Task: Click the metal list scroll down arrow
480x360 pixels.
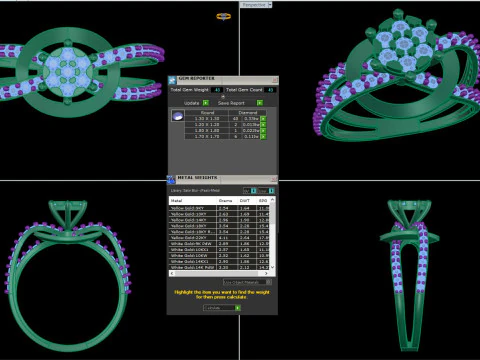Action: click(x=273, y=267)
